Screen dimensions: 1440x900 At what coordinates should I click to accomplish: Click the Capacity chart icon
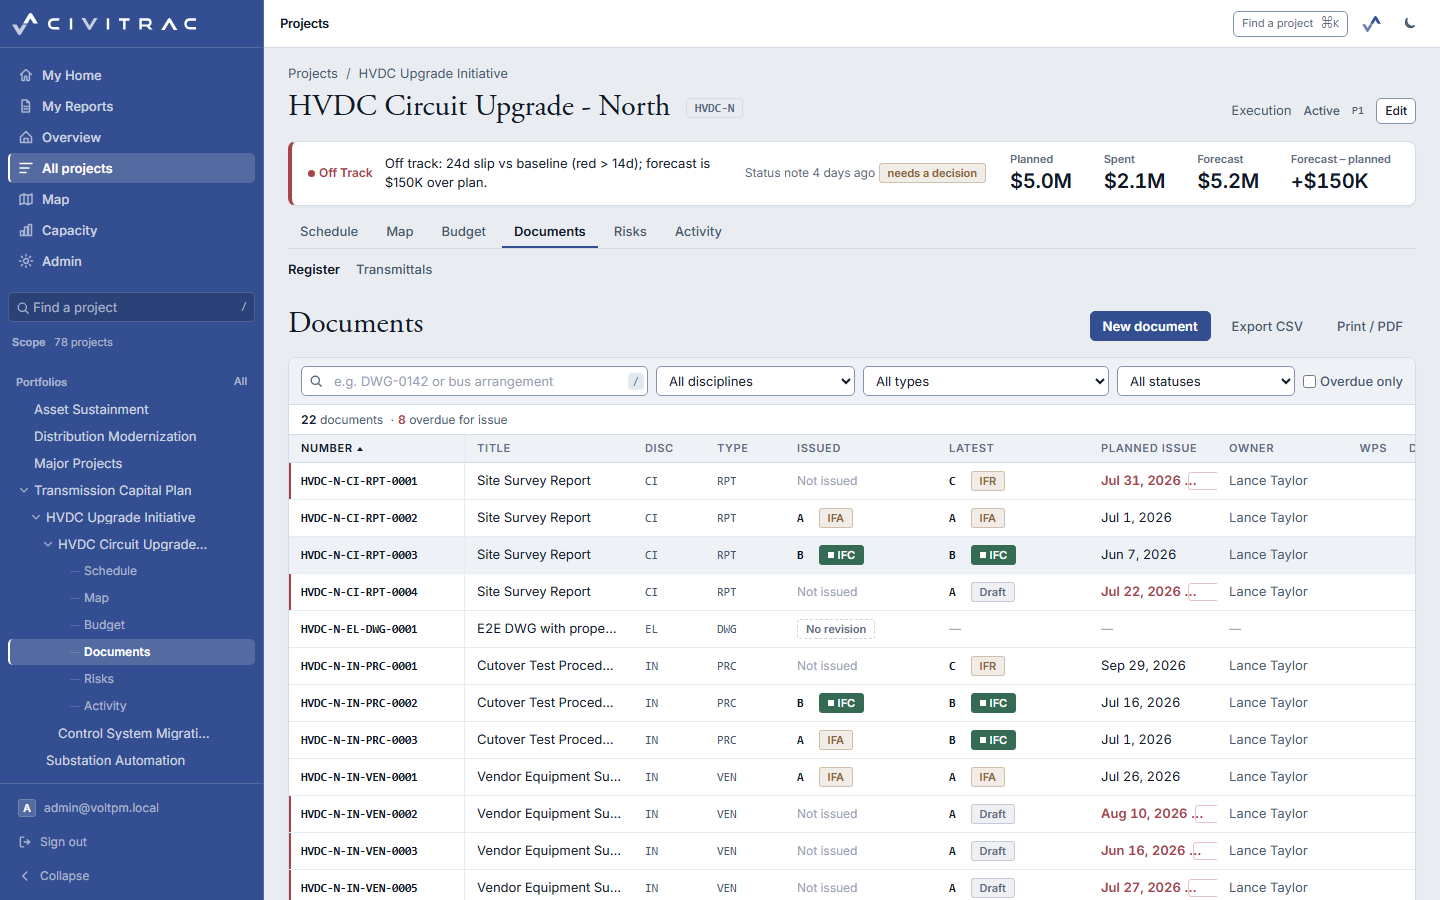coord(26,230)
